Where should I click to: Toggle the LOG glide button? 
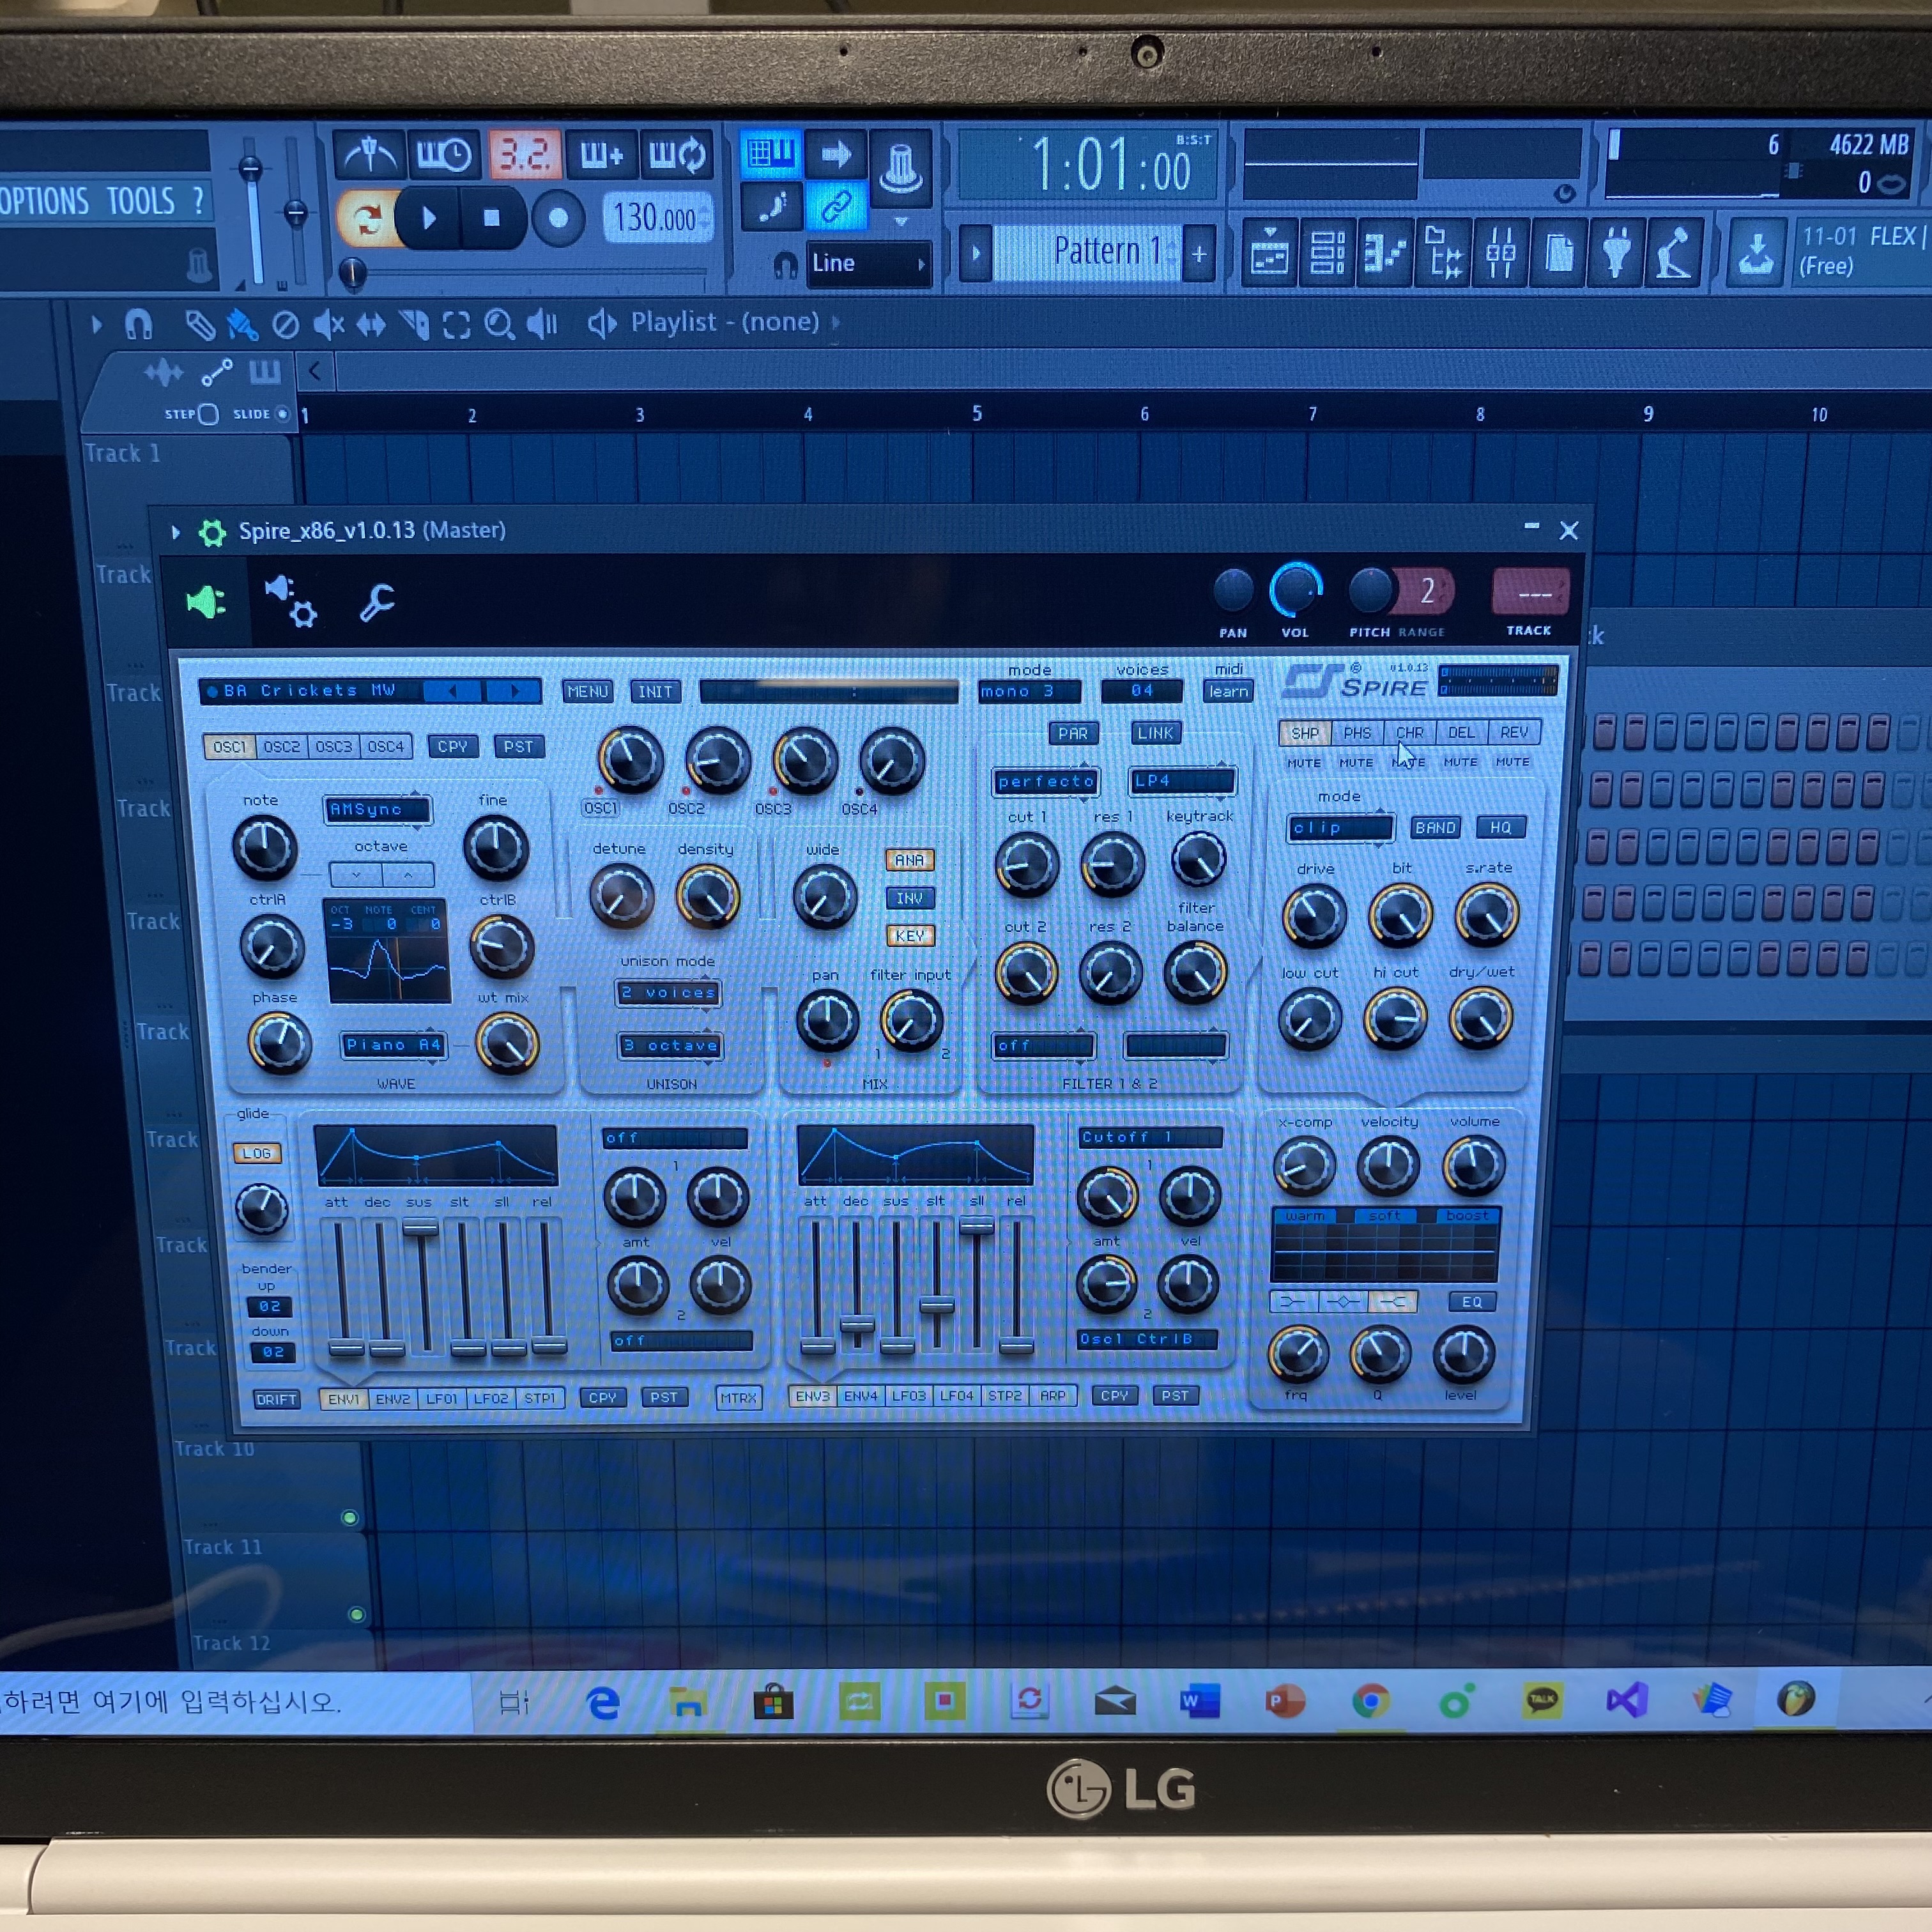point(257,1153)
